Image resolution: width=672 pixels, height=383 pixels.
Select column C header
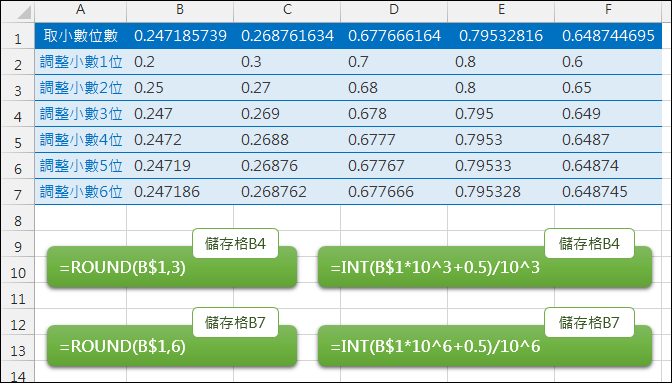(287, 11)
